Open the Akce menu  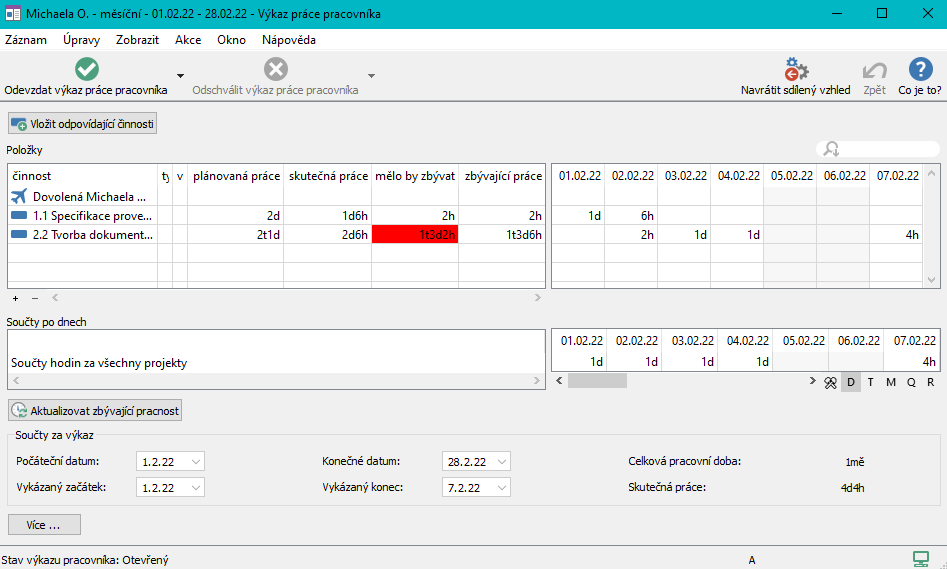[x=188, y=40]
